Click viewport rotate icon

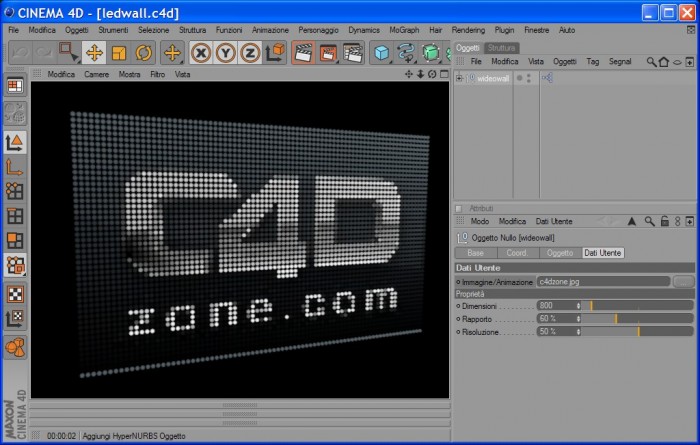432,74
